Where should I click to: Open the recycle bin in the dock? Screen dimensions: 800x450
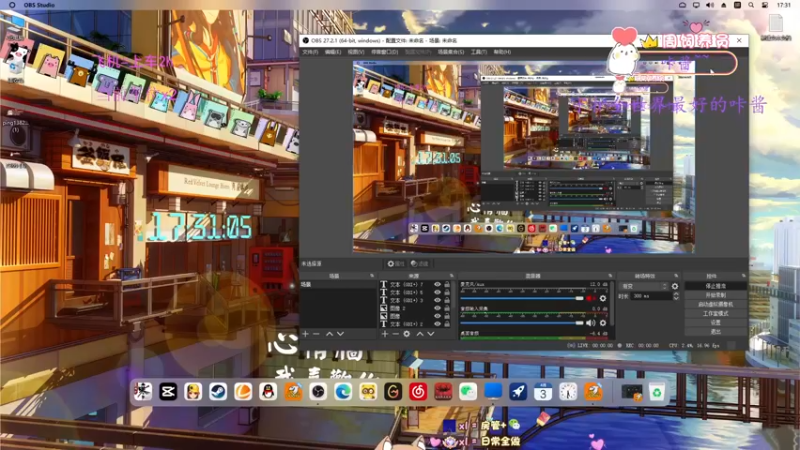coord(657,392)
